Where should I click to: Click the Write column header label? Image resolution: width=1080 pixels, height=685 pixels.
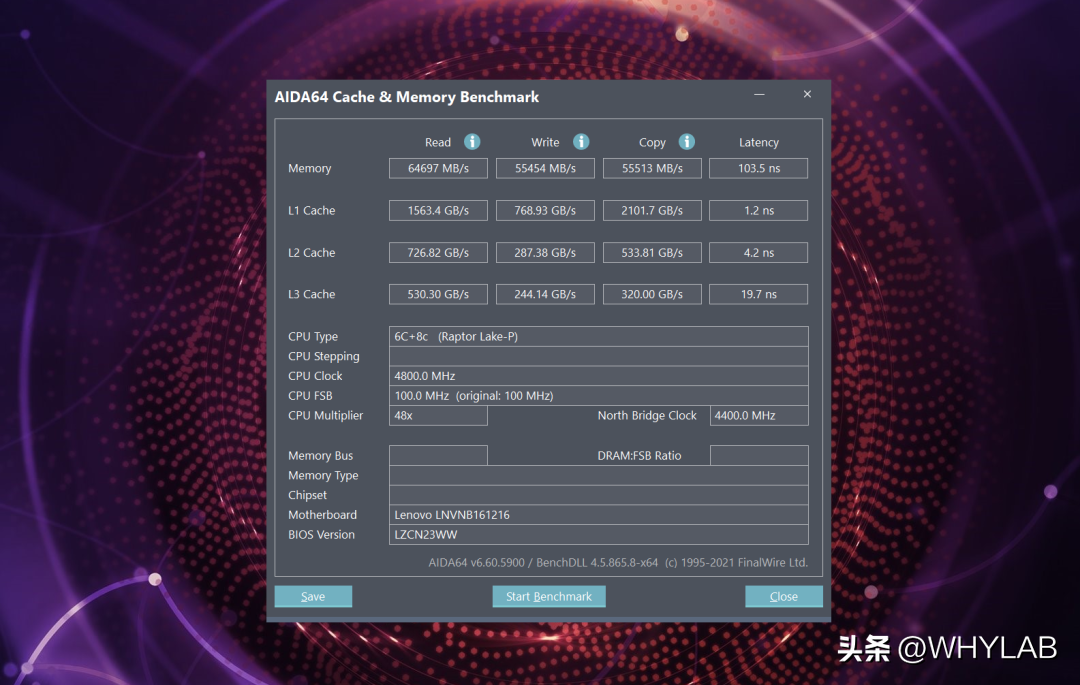545,143
